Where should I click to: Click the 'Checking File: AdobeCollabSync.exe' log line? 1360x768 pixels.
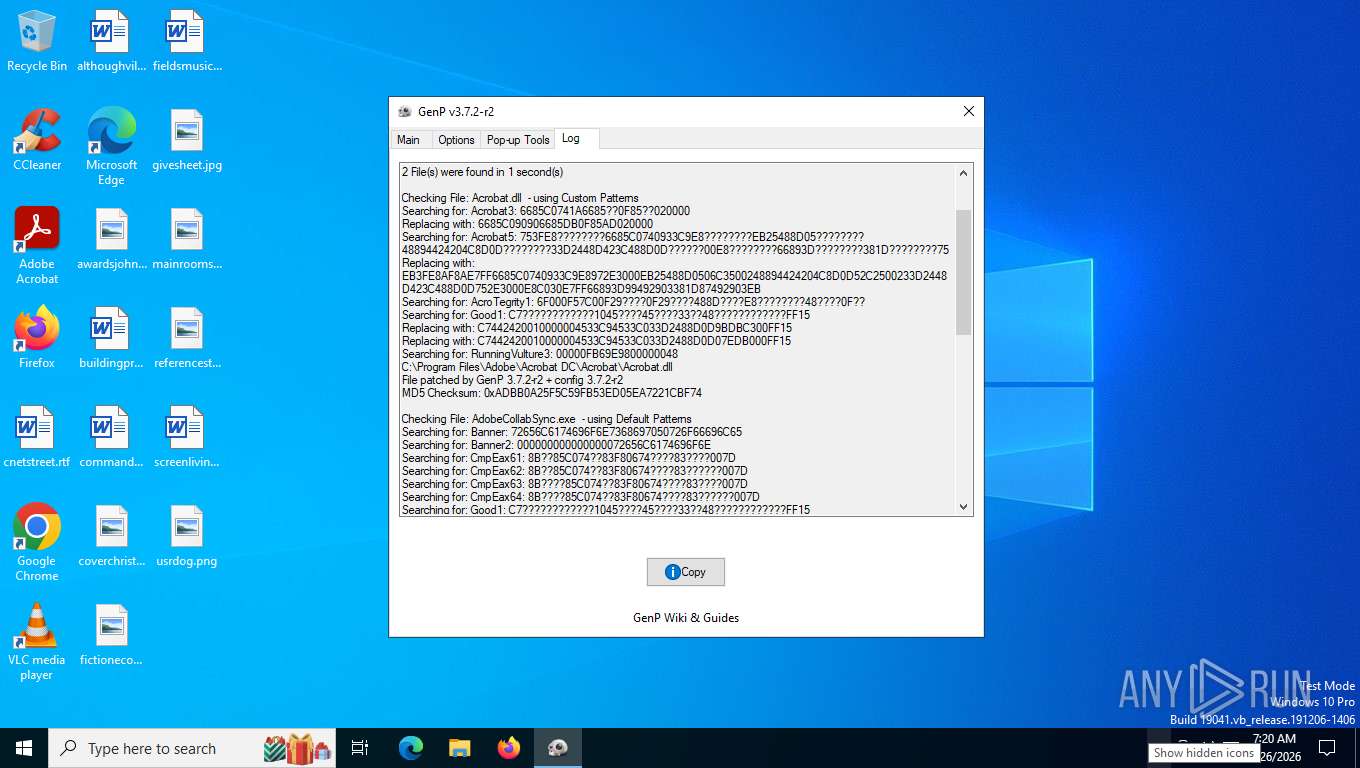pyautogui.click(x=547, y=419)
